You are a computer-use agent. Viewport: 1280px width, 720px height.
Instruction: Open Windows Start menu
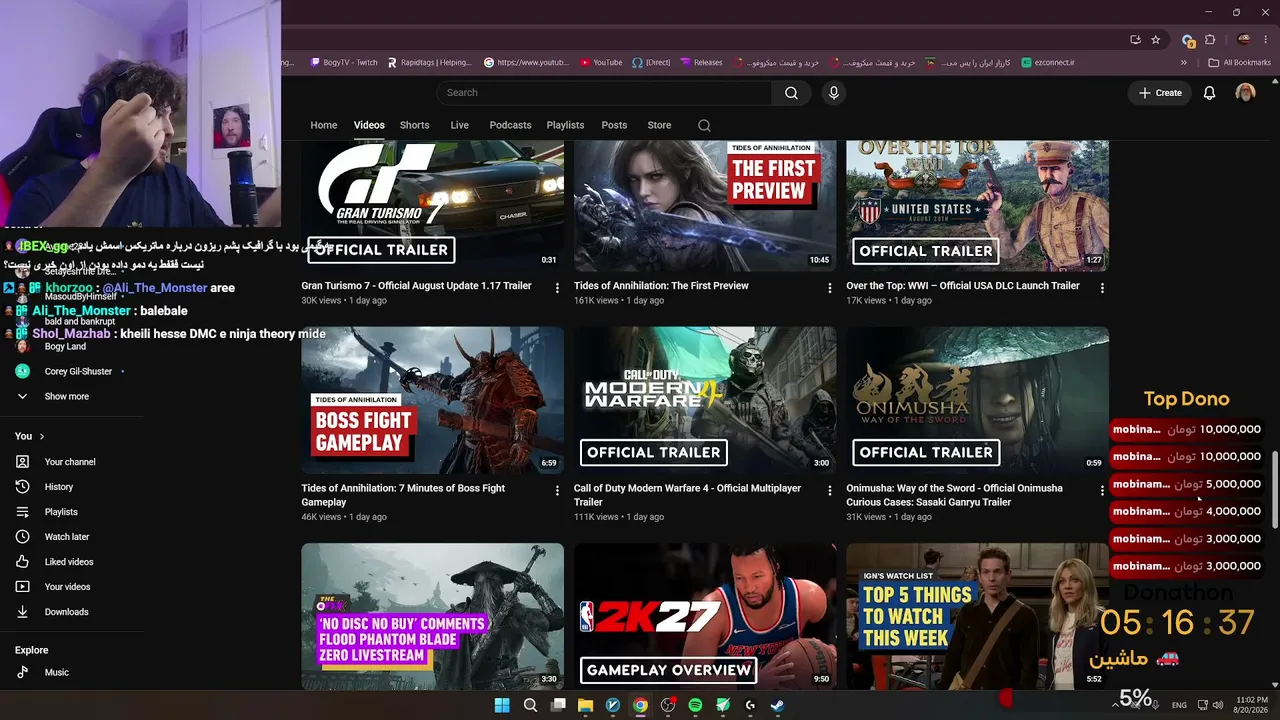(502, 705)
